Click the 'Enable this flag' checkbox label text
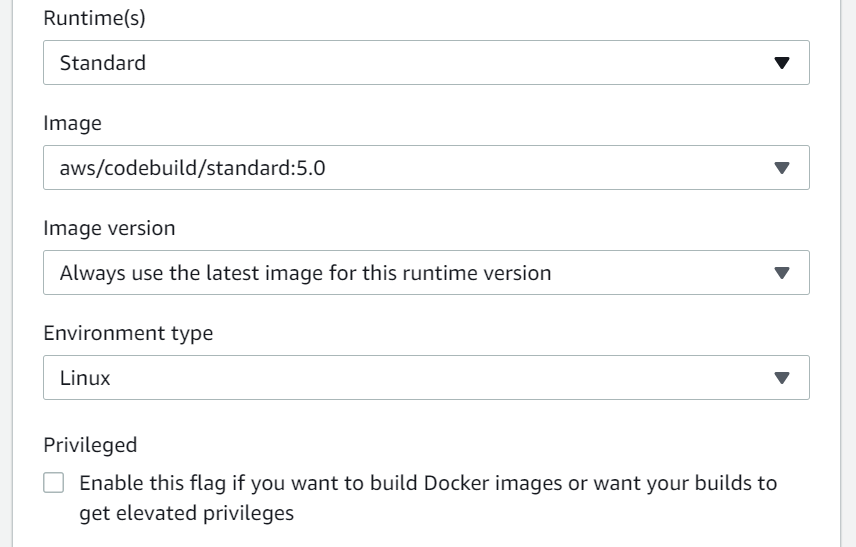856x547 pixels. click(x=428, y=484)
